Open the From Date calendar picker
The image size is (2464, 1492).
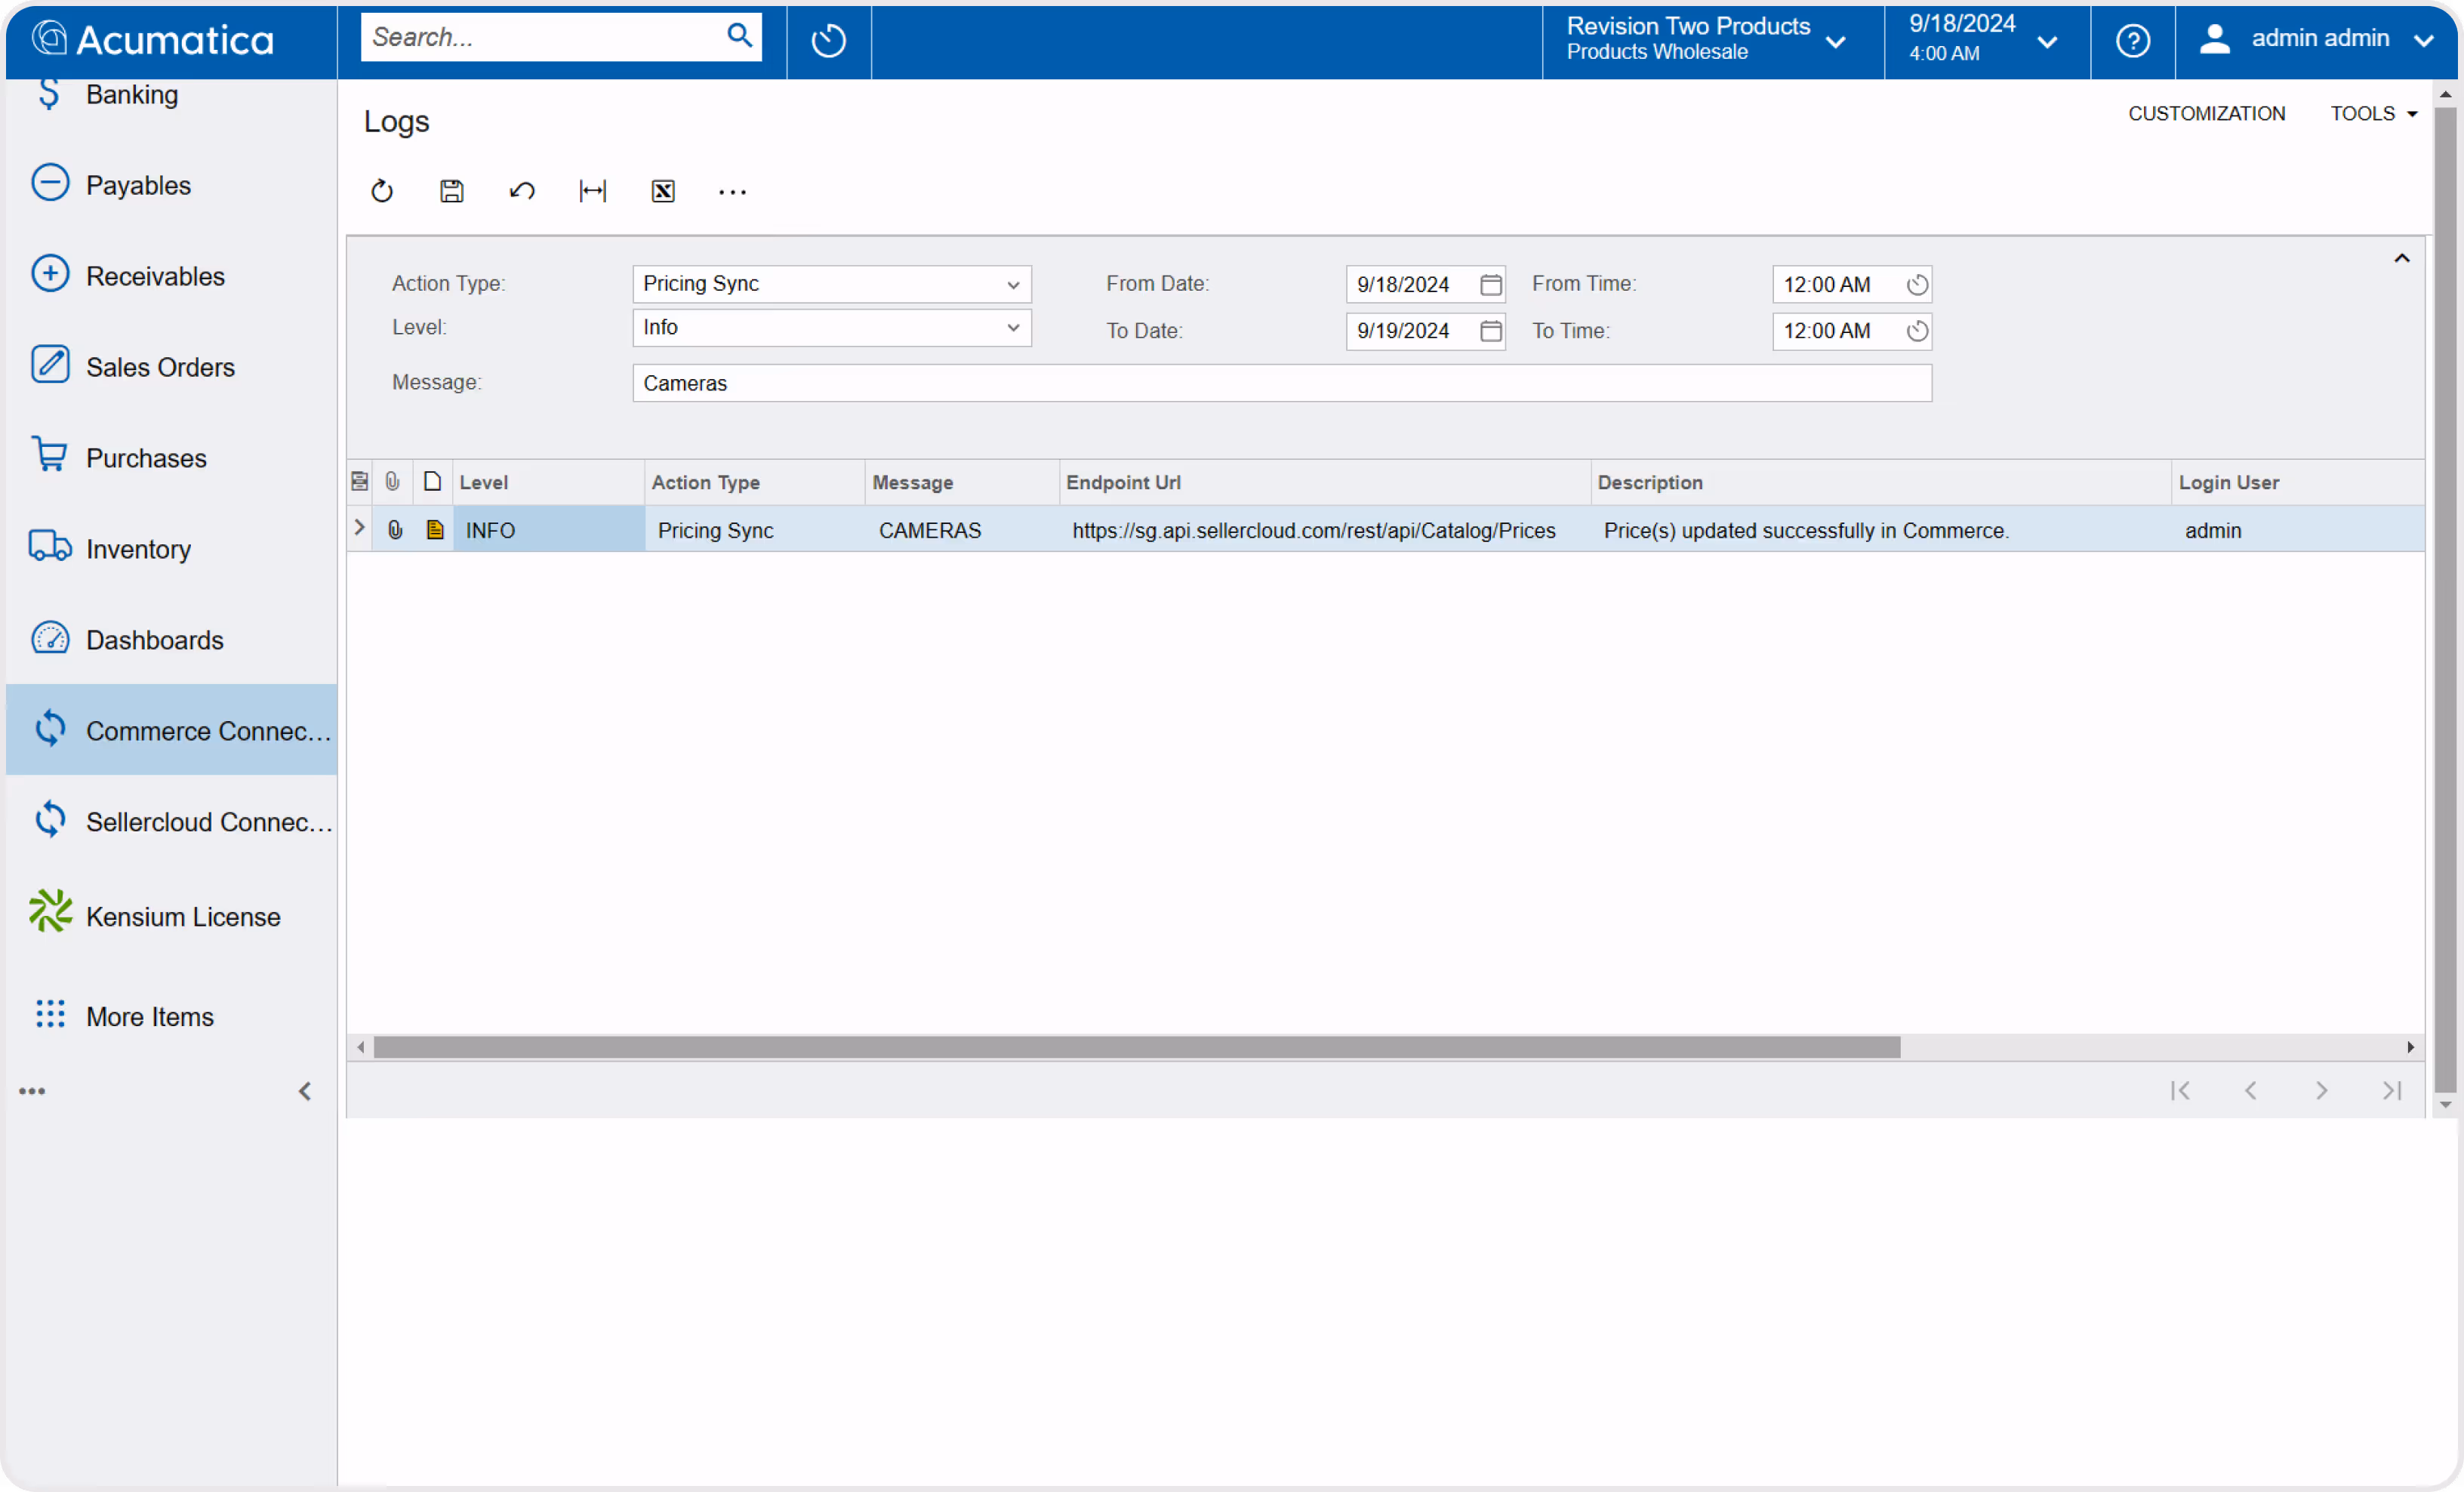click(x=1490, y=285)
